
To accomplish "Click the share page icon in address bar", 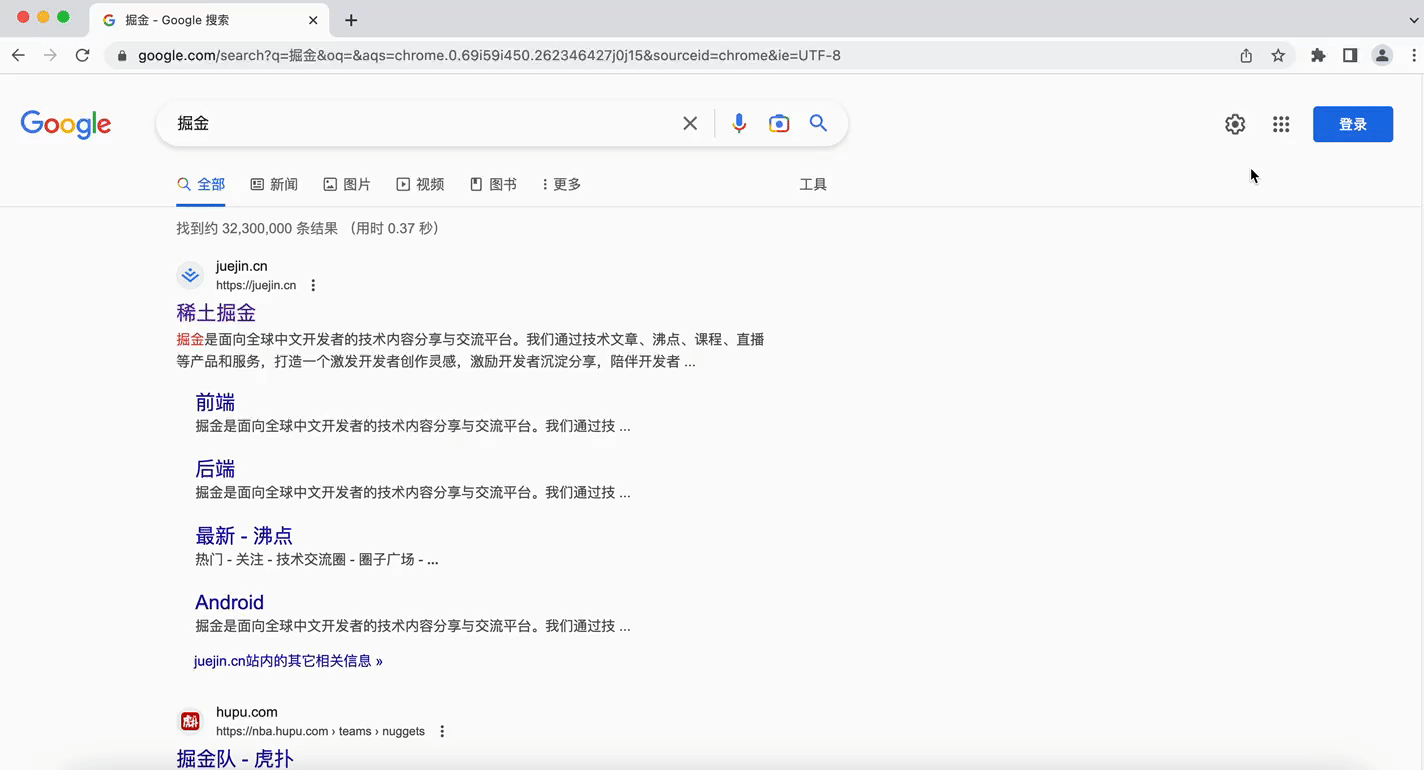I will click(x=1246, y=56).
